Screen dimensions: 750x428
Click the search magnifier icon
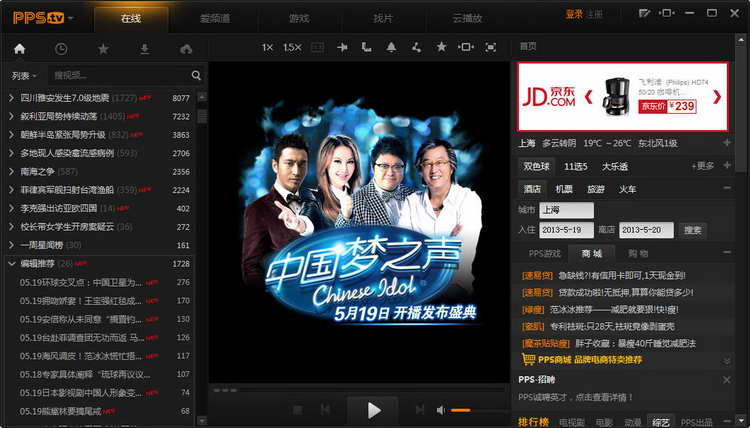pyautogui.click(x=196, y=75)
